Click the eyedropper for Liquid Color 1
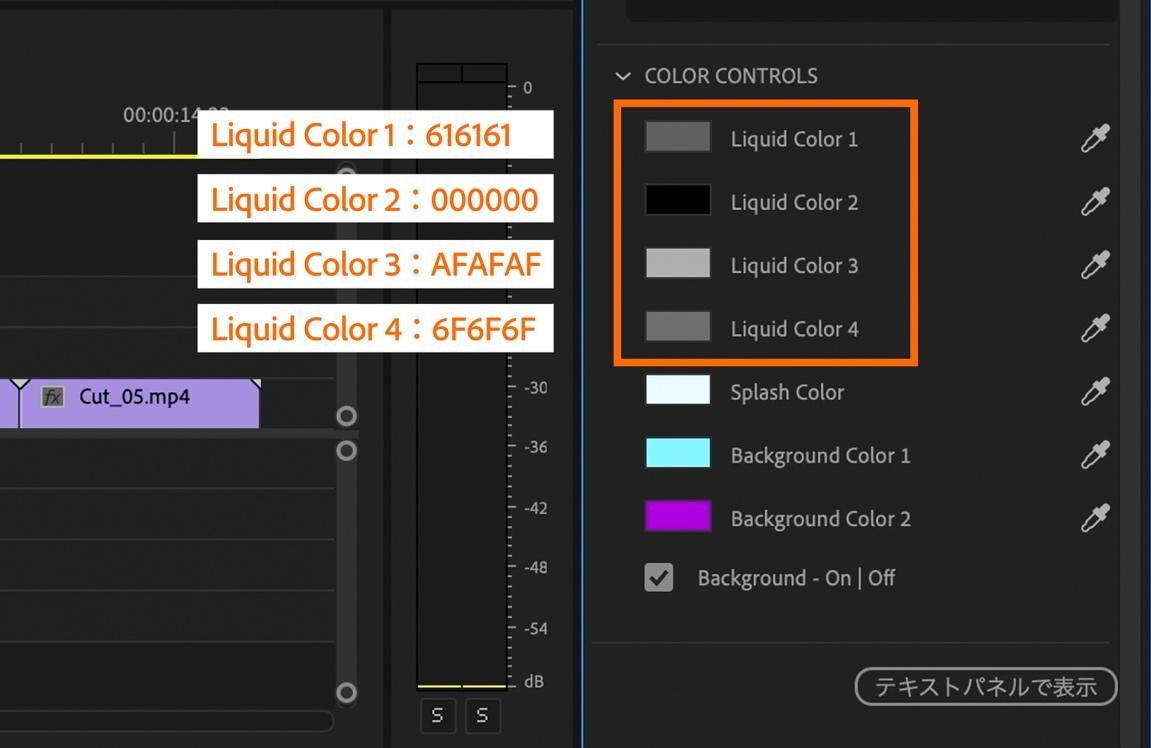This screenshot has height=748, width=1151. tap(1095, 138)
